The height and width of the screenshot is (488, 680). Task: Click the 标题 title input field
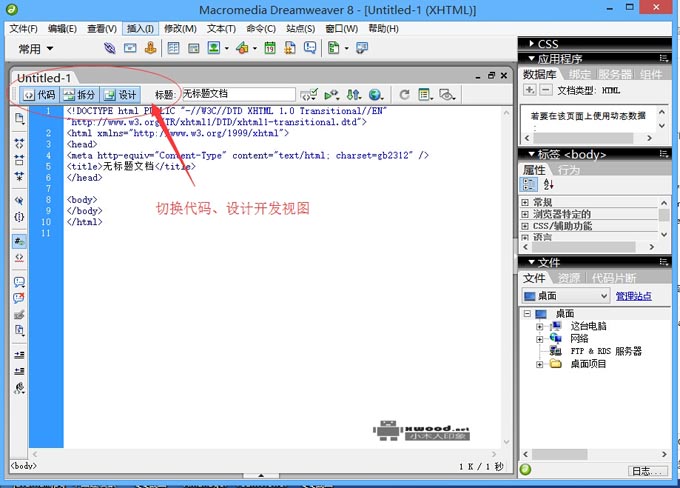(x=239, y=94)
